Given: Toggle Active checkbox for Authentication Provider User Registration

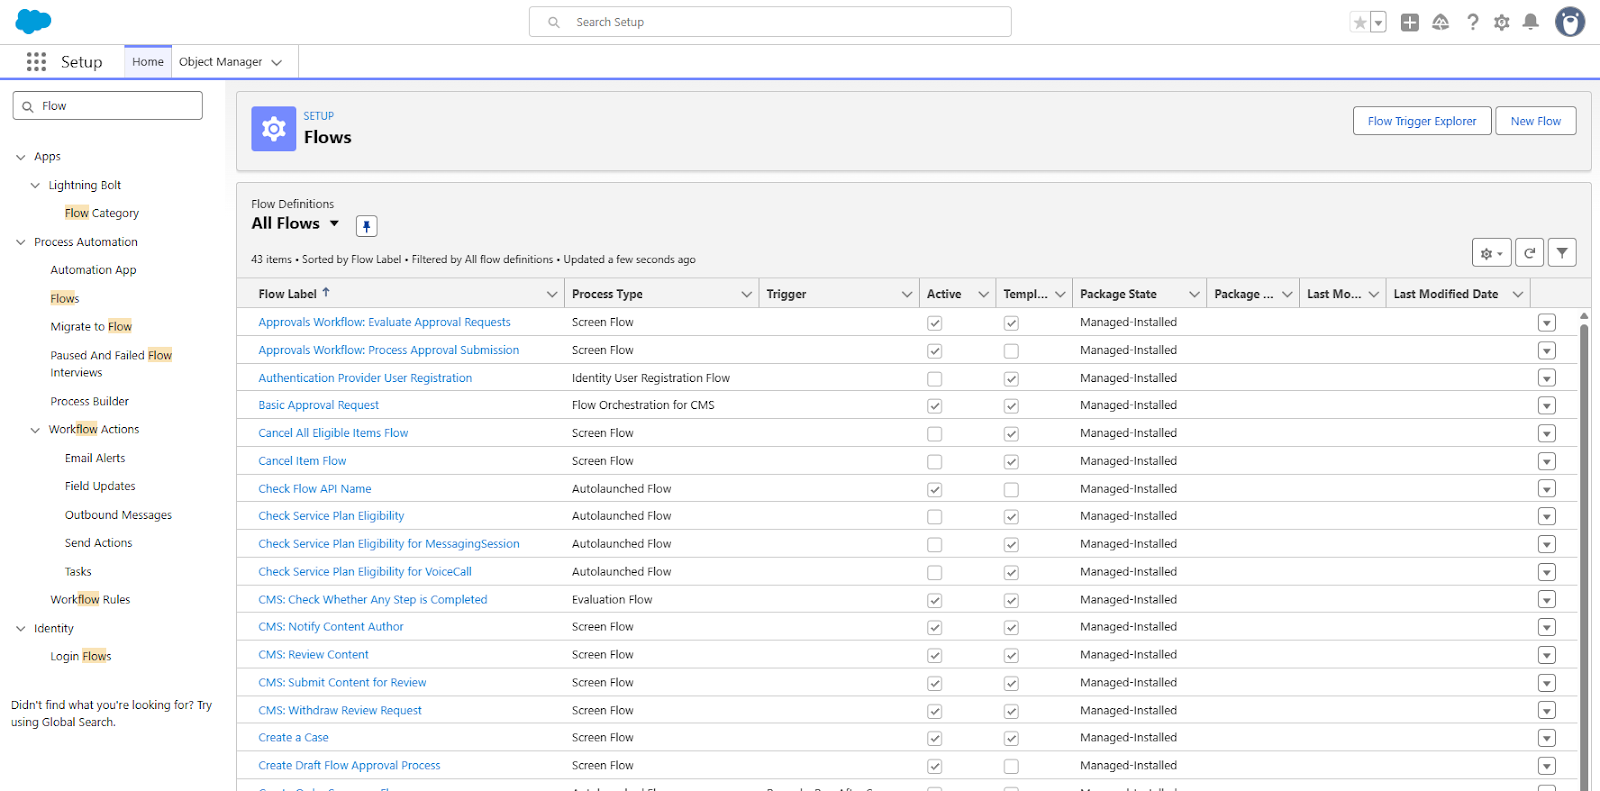Looking at the screenshot, I should [x=934, y=379].
